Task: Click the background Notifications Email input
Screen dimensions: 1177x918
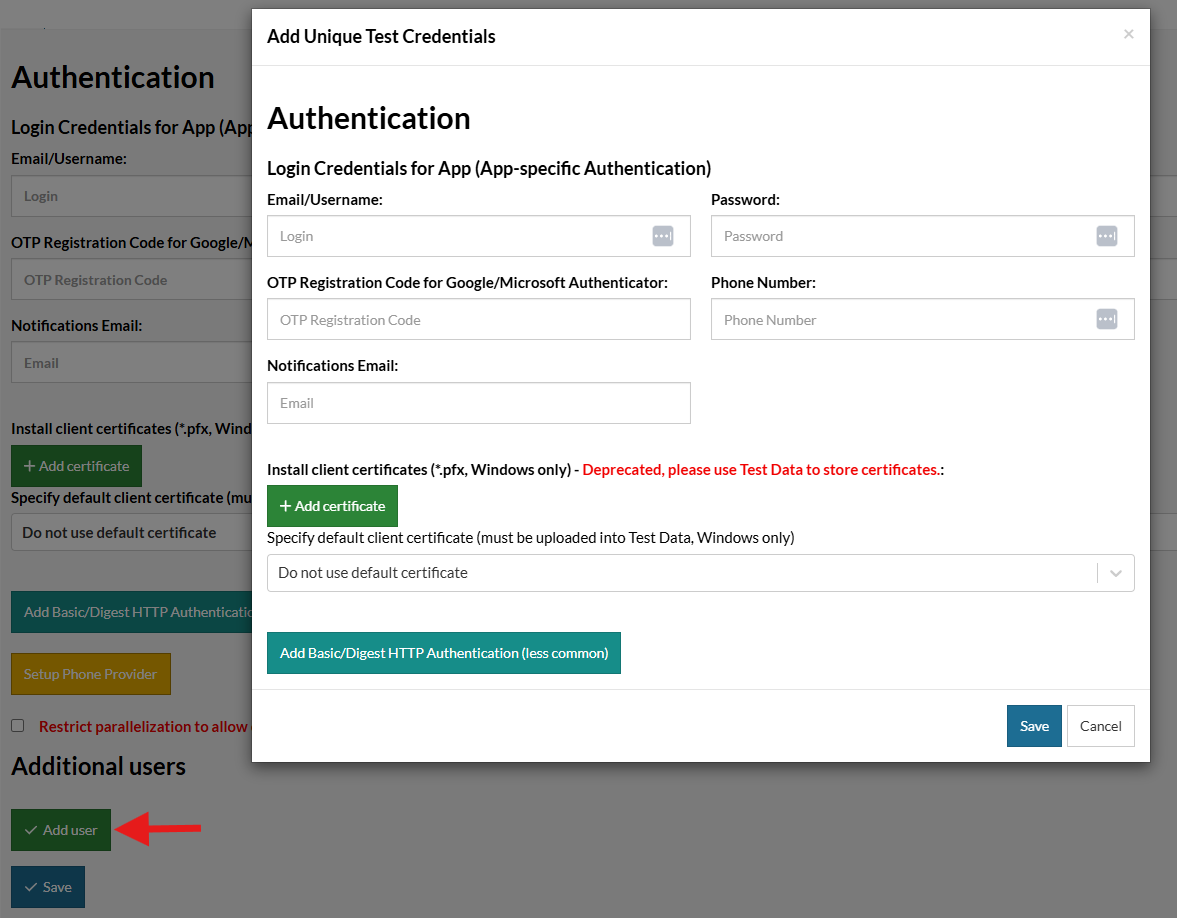Action: (x=132, y=363)
